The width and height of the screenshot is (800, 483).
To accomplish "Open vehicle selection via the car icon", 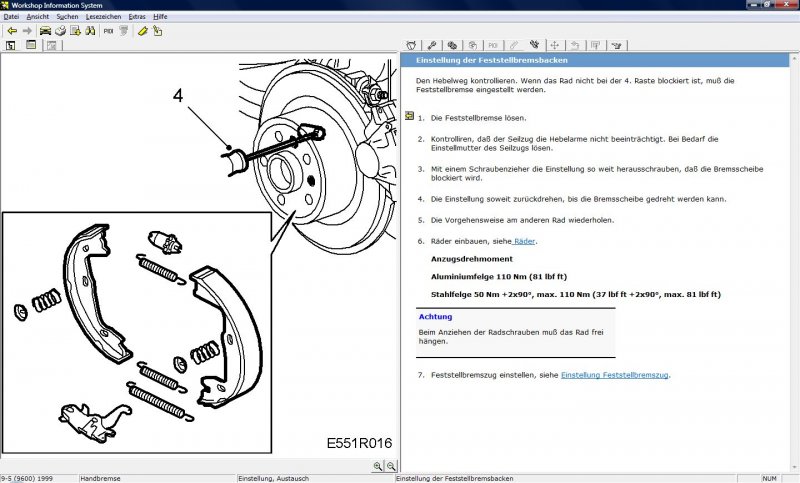I will point(45,31).
